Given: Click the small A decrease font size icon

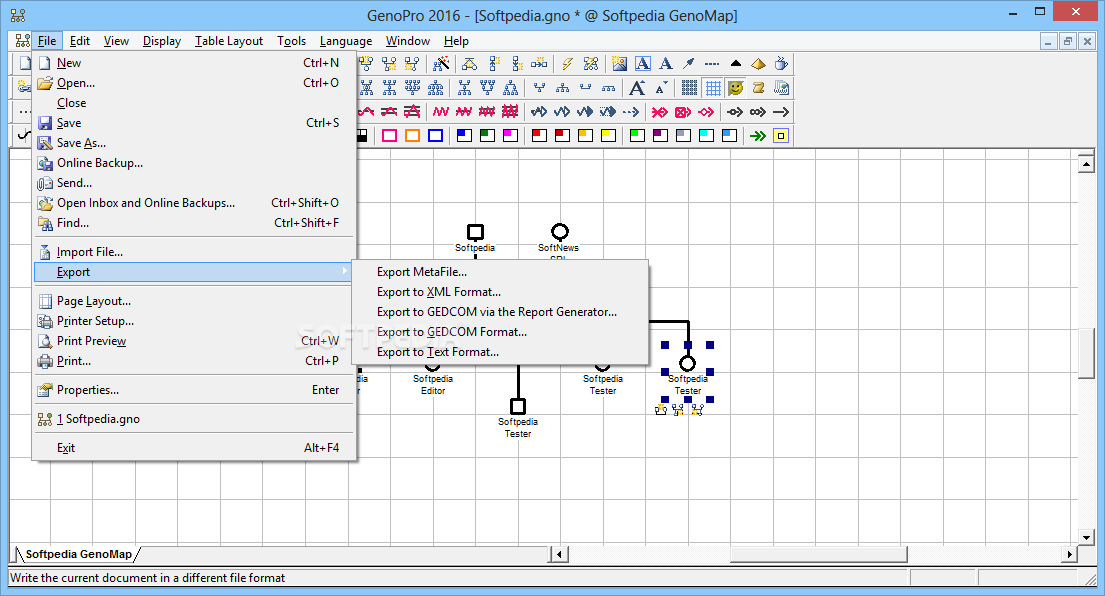Looking at the screenshot, I should tap(661, 89).
